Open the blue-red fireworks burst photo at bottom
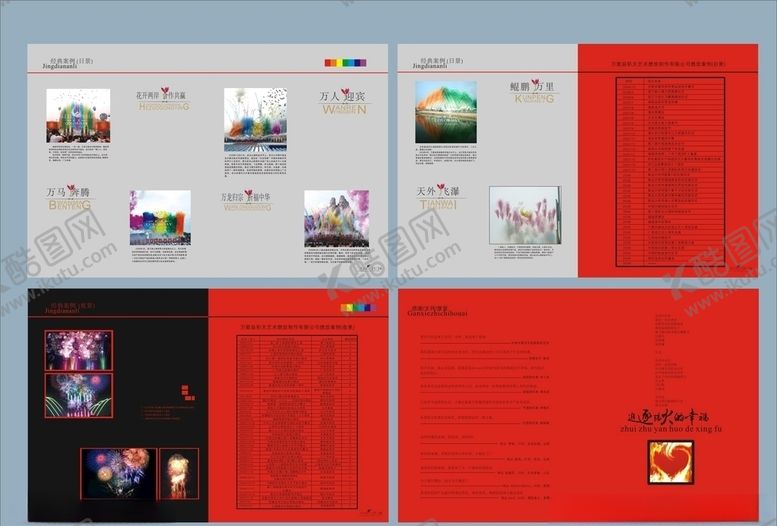 pos(118,473)
